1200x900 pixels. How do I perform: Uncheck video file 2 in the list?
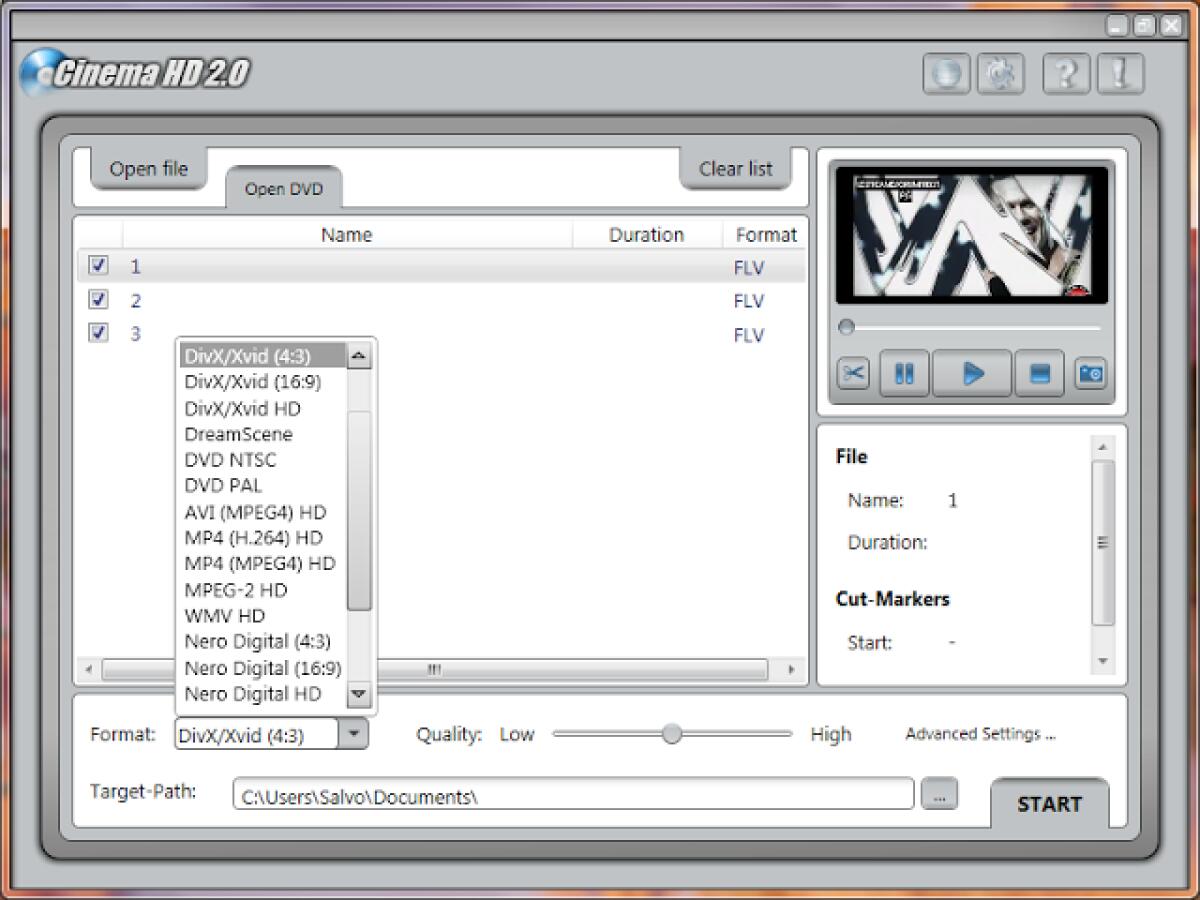coord(97,300)
